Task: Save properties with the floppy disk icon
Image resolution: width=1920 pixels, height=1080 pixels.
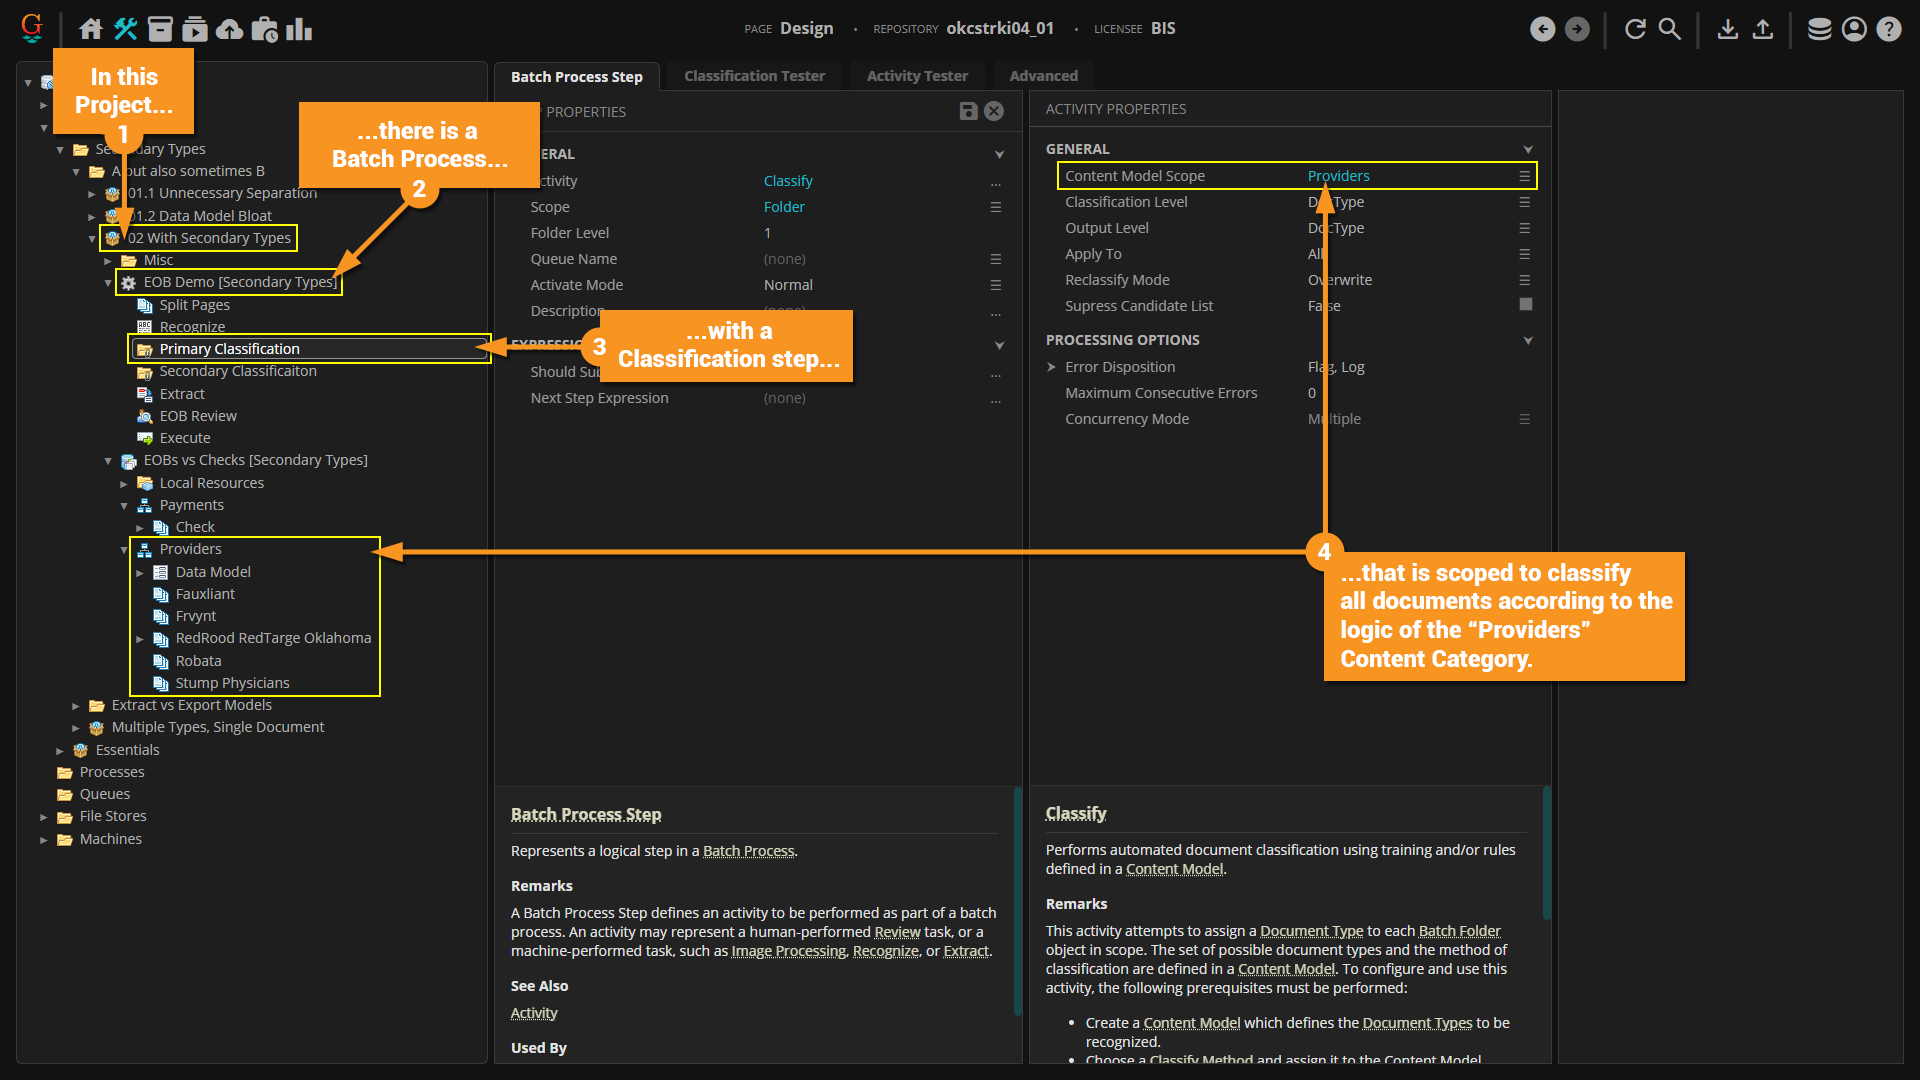Action: [x=968, y=111]
